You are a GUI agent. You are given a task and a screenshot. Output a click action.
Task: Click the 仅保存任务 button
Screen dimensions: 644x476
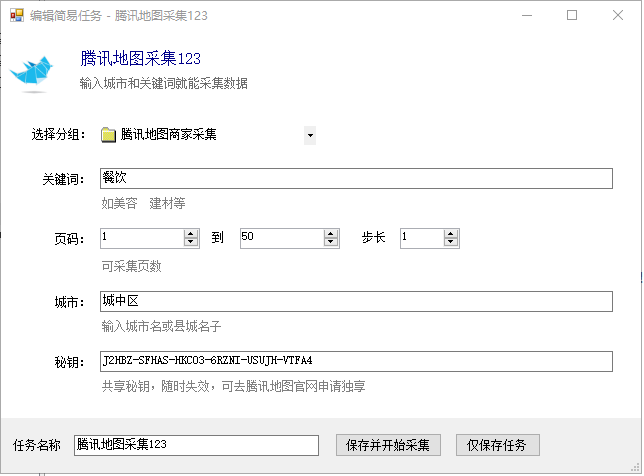(x=497, y=445)
